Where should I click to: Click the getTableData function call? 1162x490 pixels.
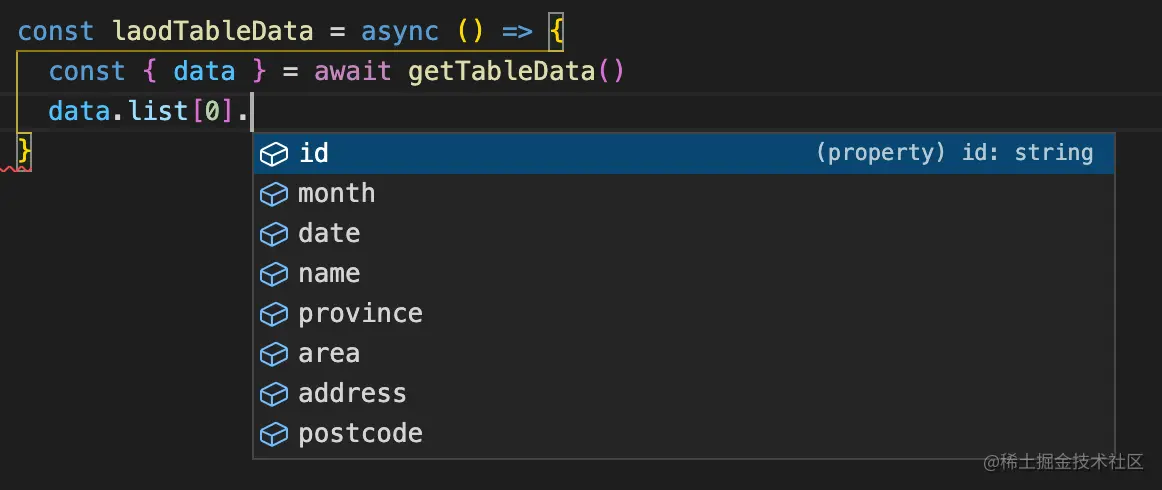[501, 71]
